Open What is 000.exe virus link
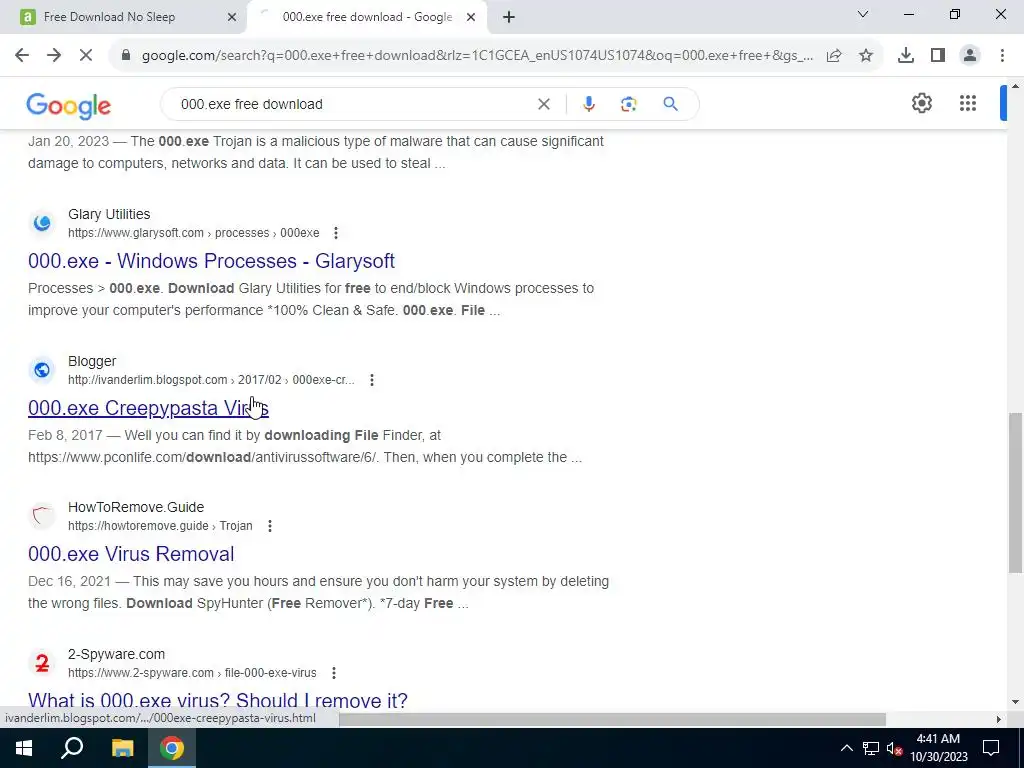The width and height of the screenshot is (1024, 768). click(x=217, y=701)
